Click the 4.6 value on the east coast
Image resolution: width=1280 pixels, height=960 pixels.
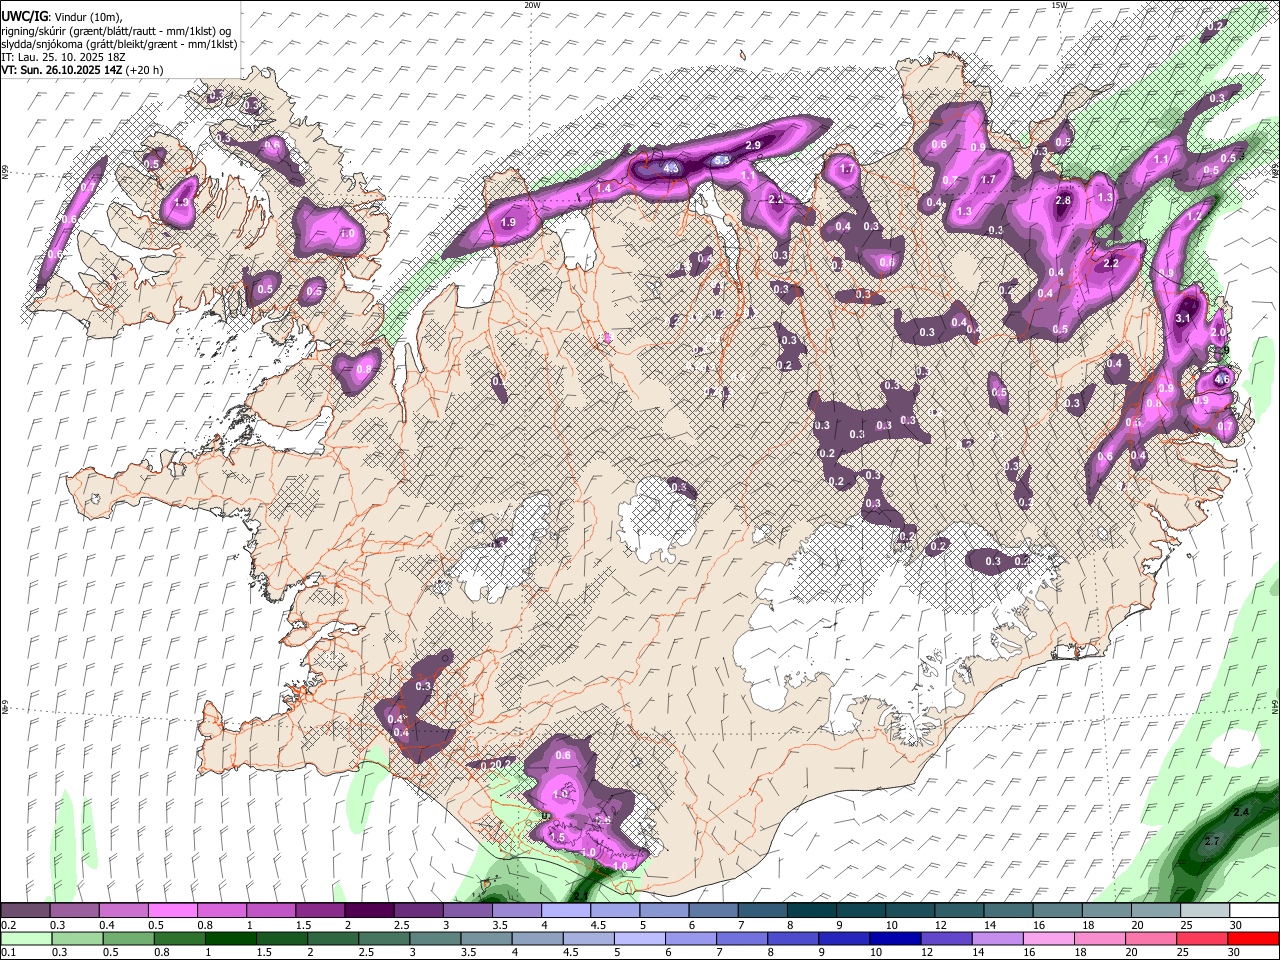pyautogui.click(x=1222, y=379)
